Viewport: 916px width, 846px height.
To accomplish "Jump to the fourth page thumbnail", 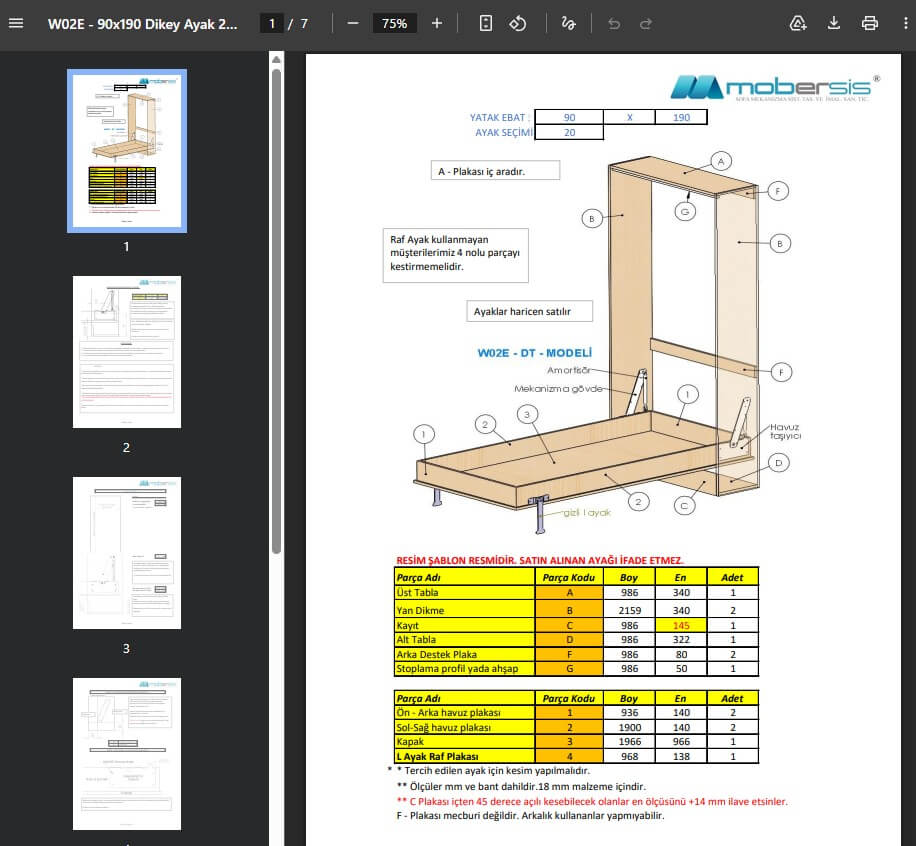I will coord(127,754).
